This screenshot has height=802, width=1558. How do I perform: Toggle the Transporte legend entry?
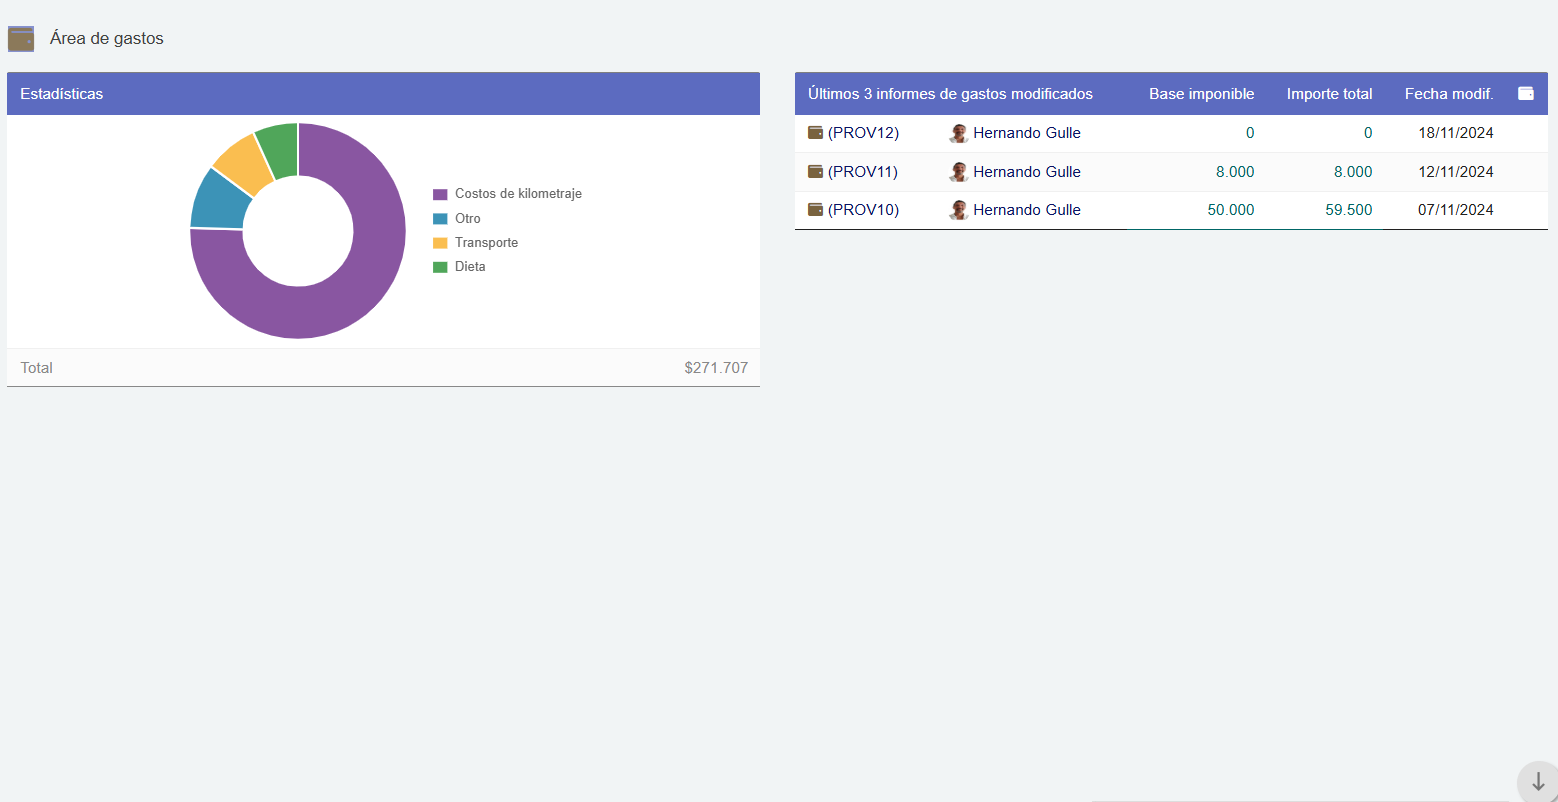click(x=486, y=243)
